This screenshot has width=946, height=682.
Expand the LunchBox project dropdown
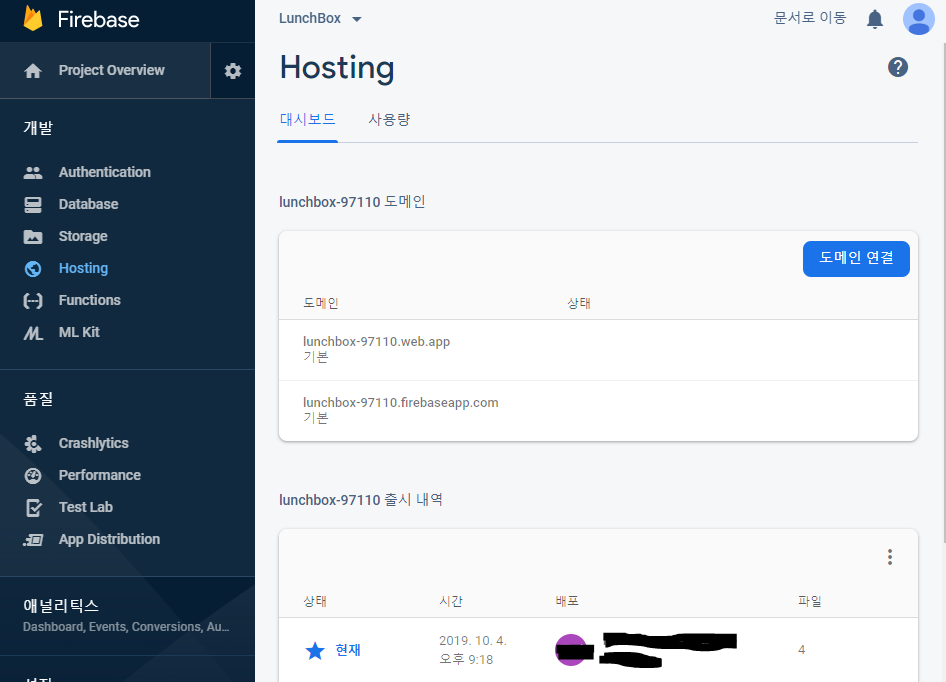(x=320, y=19)
